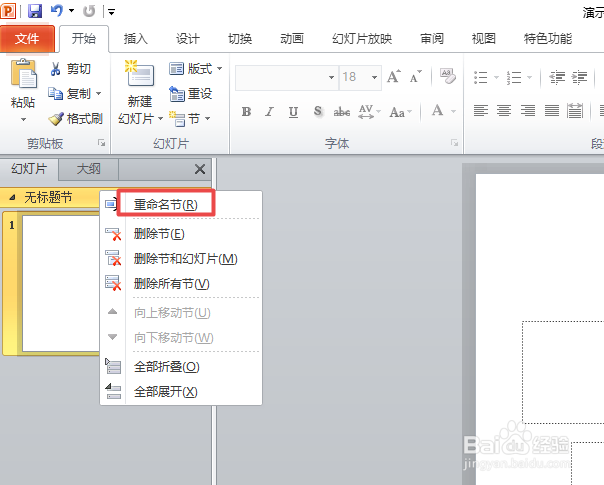The width and height of the screenshot is (604, 485).
Task: Toggle bold formatting B
Action: 247,112
